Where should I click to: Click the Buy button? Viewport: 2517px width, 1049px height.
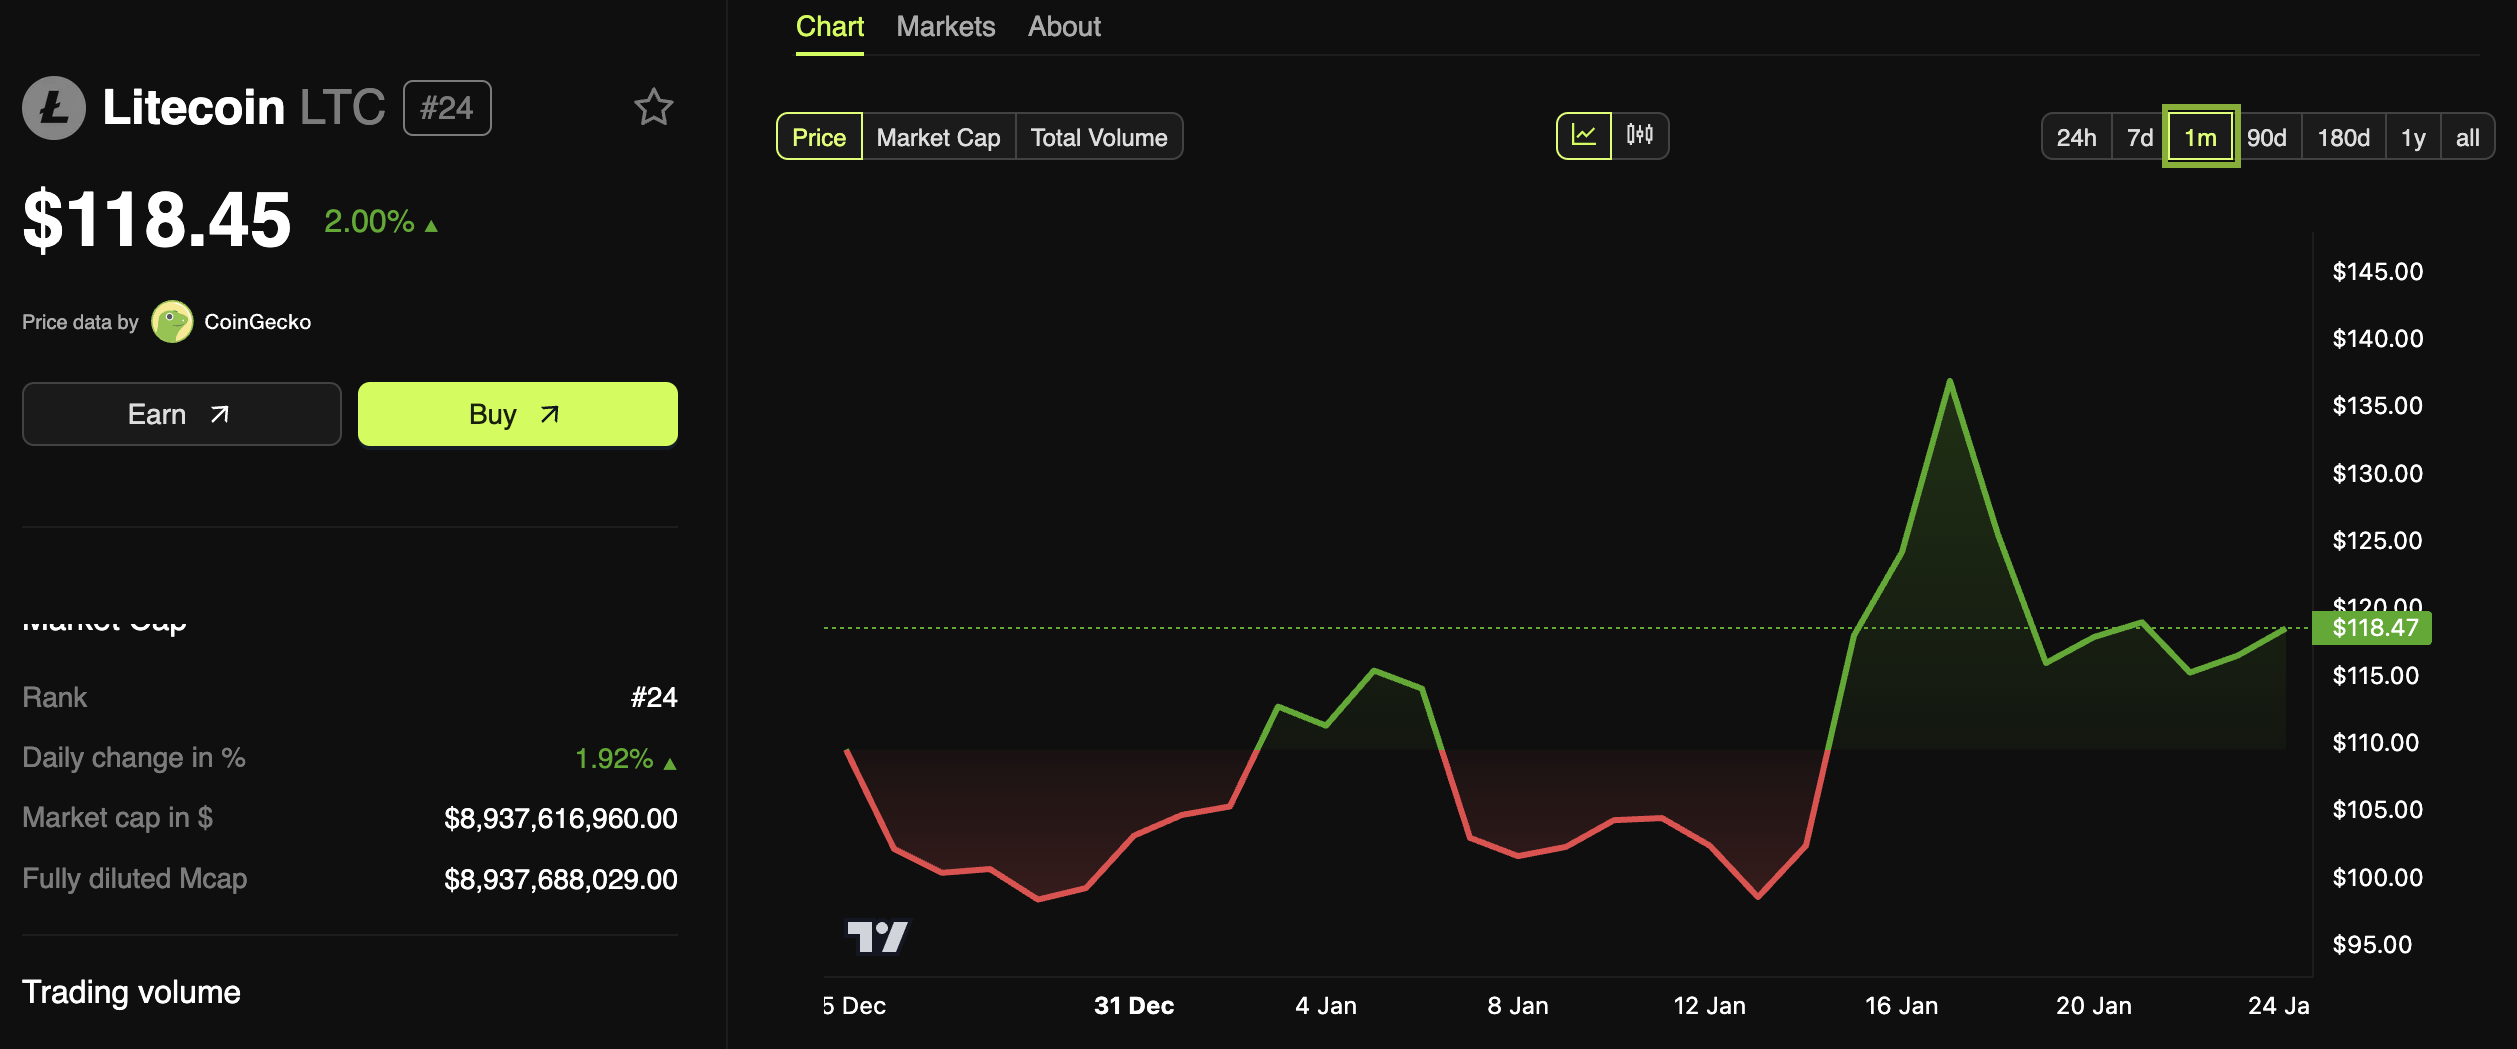click(518, 414)
